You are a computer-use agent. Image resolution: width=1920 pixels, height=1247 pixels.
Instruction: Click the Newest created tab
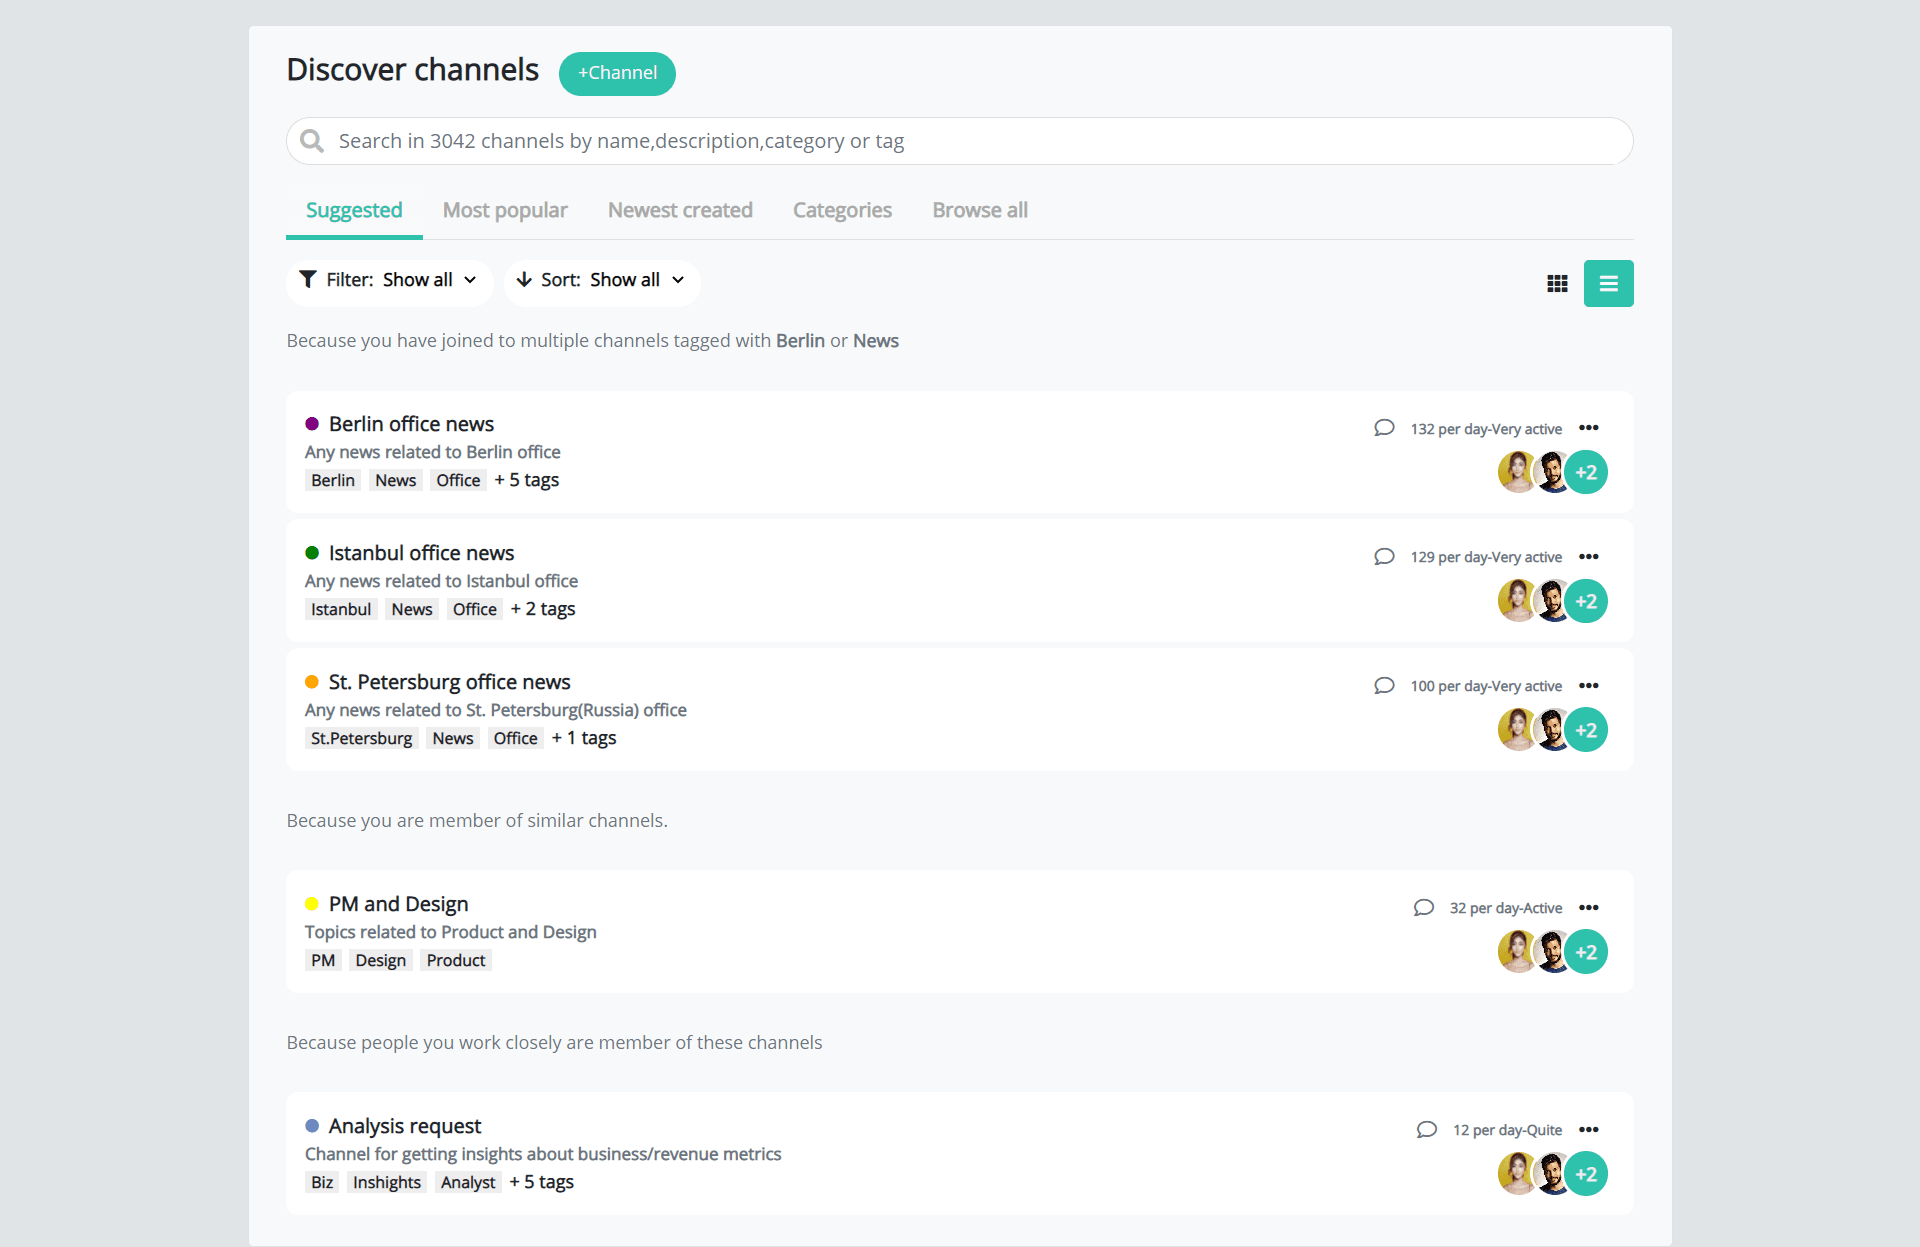pyautogui.click(x=679, y=209)
